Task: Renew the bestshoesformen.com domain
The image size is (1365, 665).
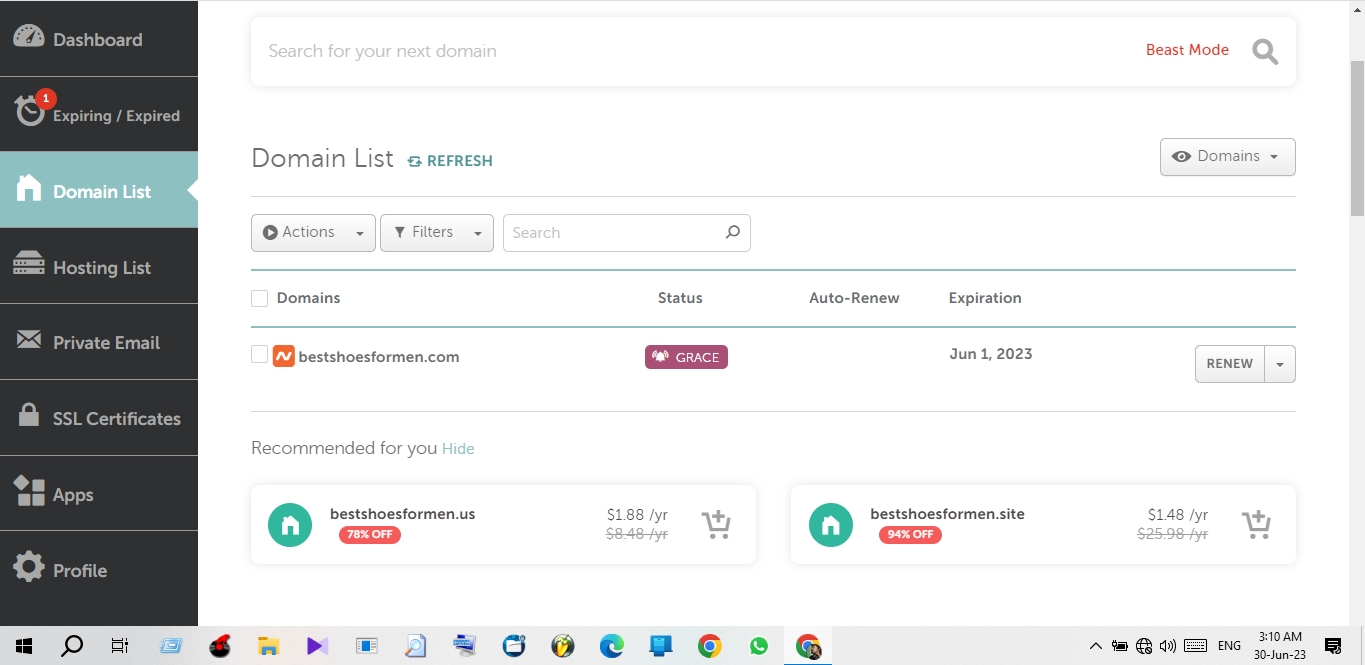Action: 1229,364
